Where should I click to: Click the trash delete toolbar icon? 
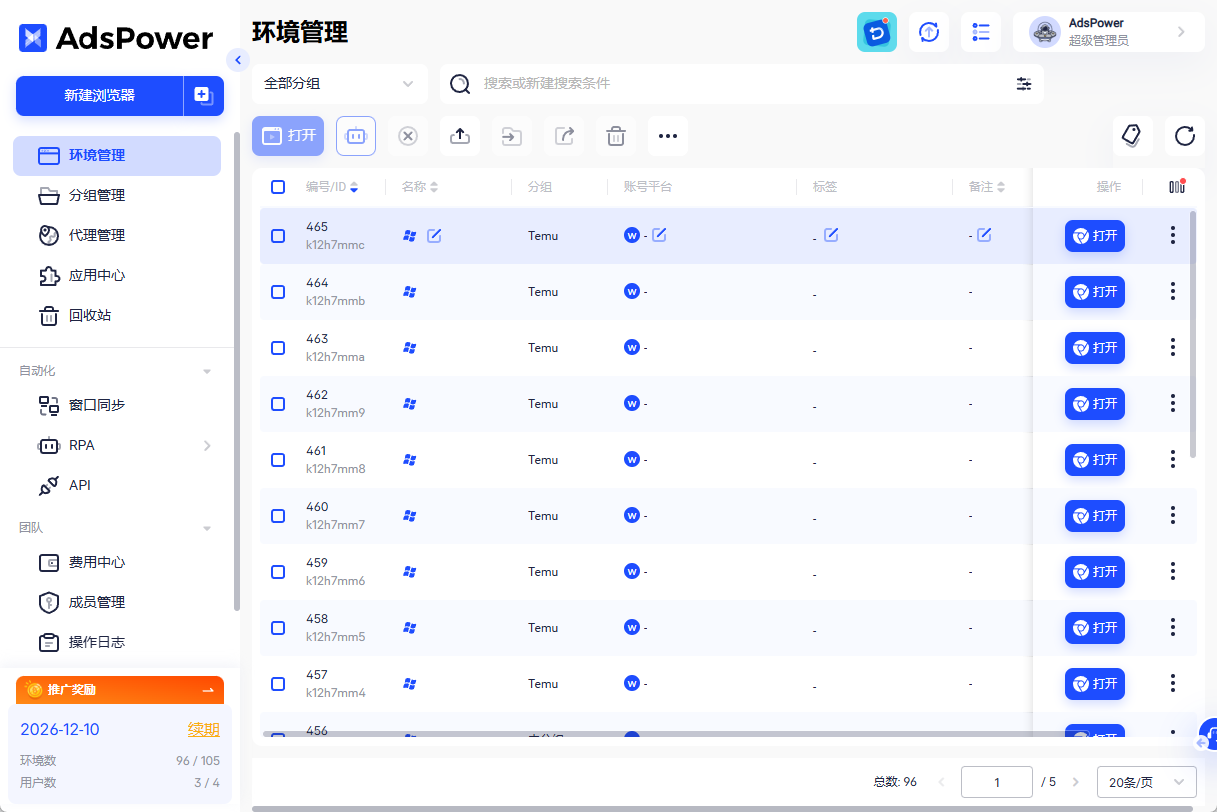click(616, 136)
